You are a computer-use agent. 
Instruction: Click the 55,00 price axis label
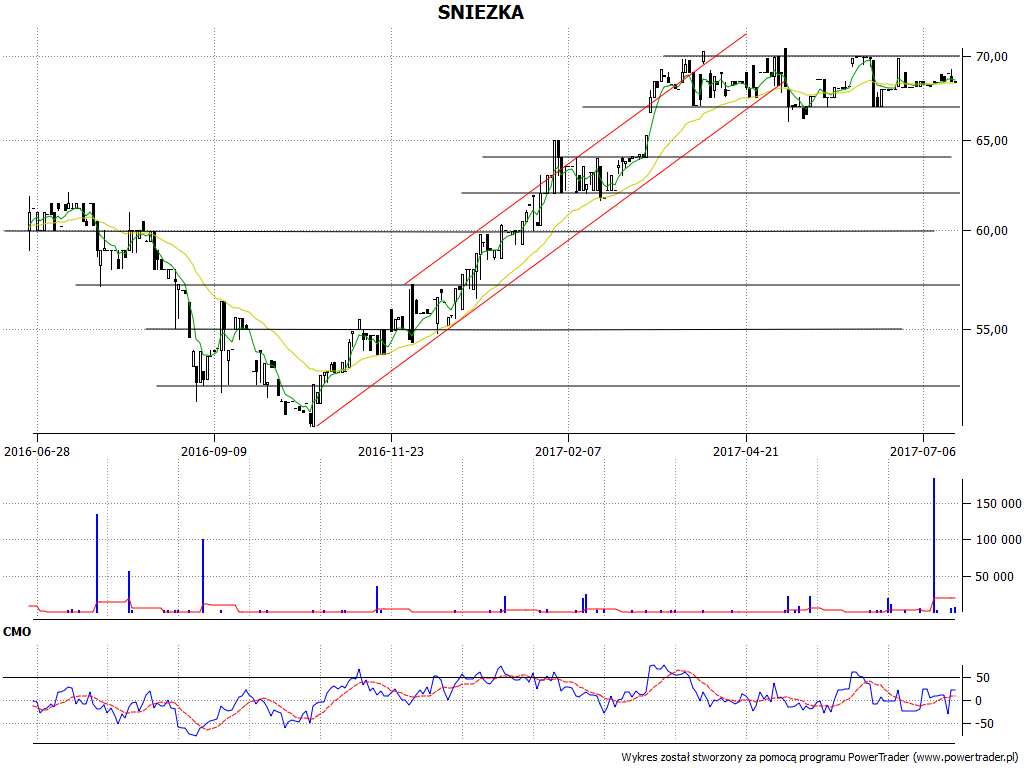coord(991,330)
